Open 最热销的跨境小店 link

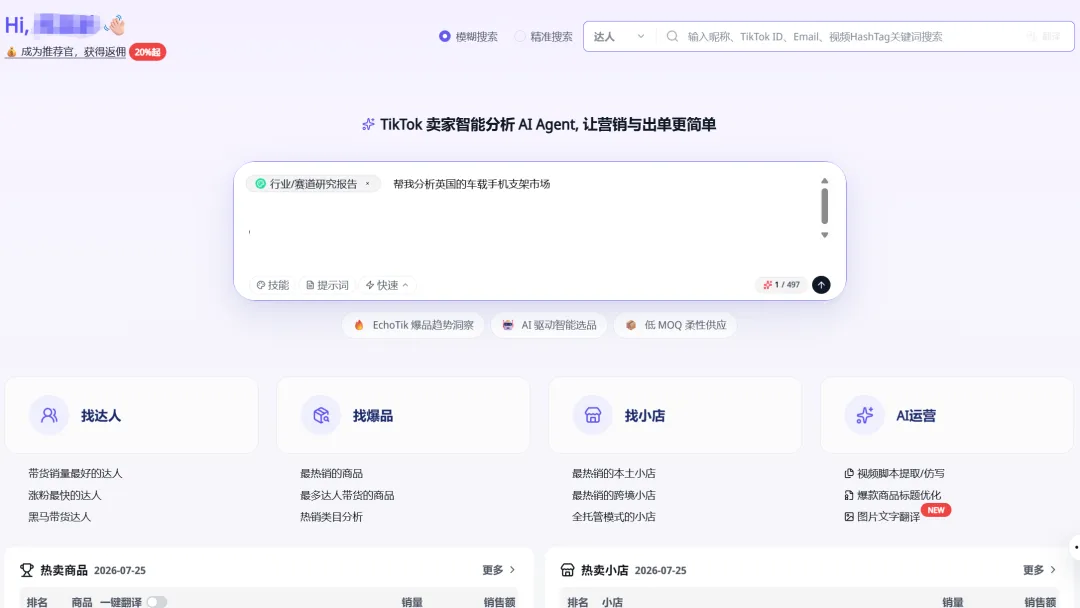[x=614, y=495]
